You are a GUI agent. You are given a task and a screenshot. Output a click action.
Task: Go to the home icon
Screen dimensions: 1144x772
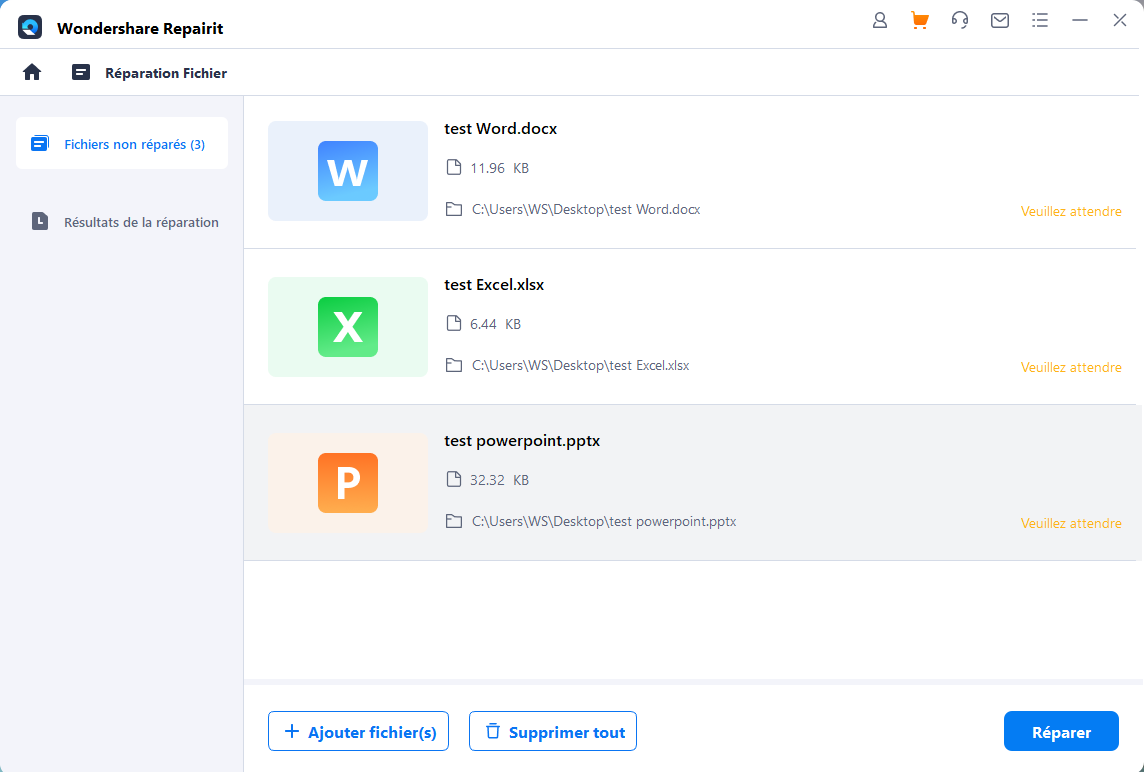pos(32,72)
